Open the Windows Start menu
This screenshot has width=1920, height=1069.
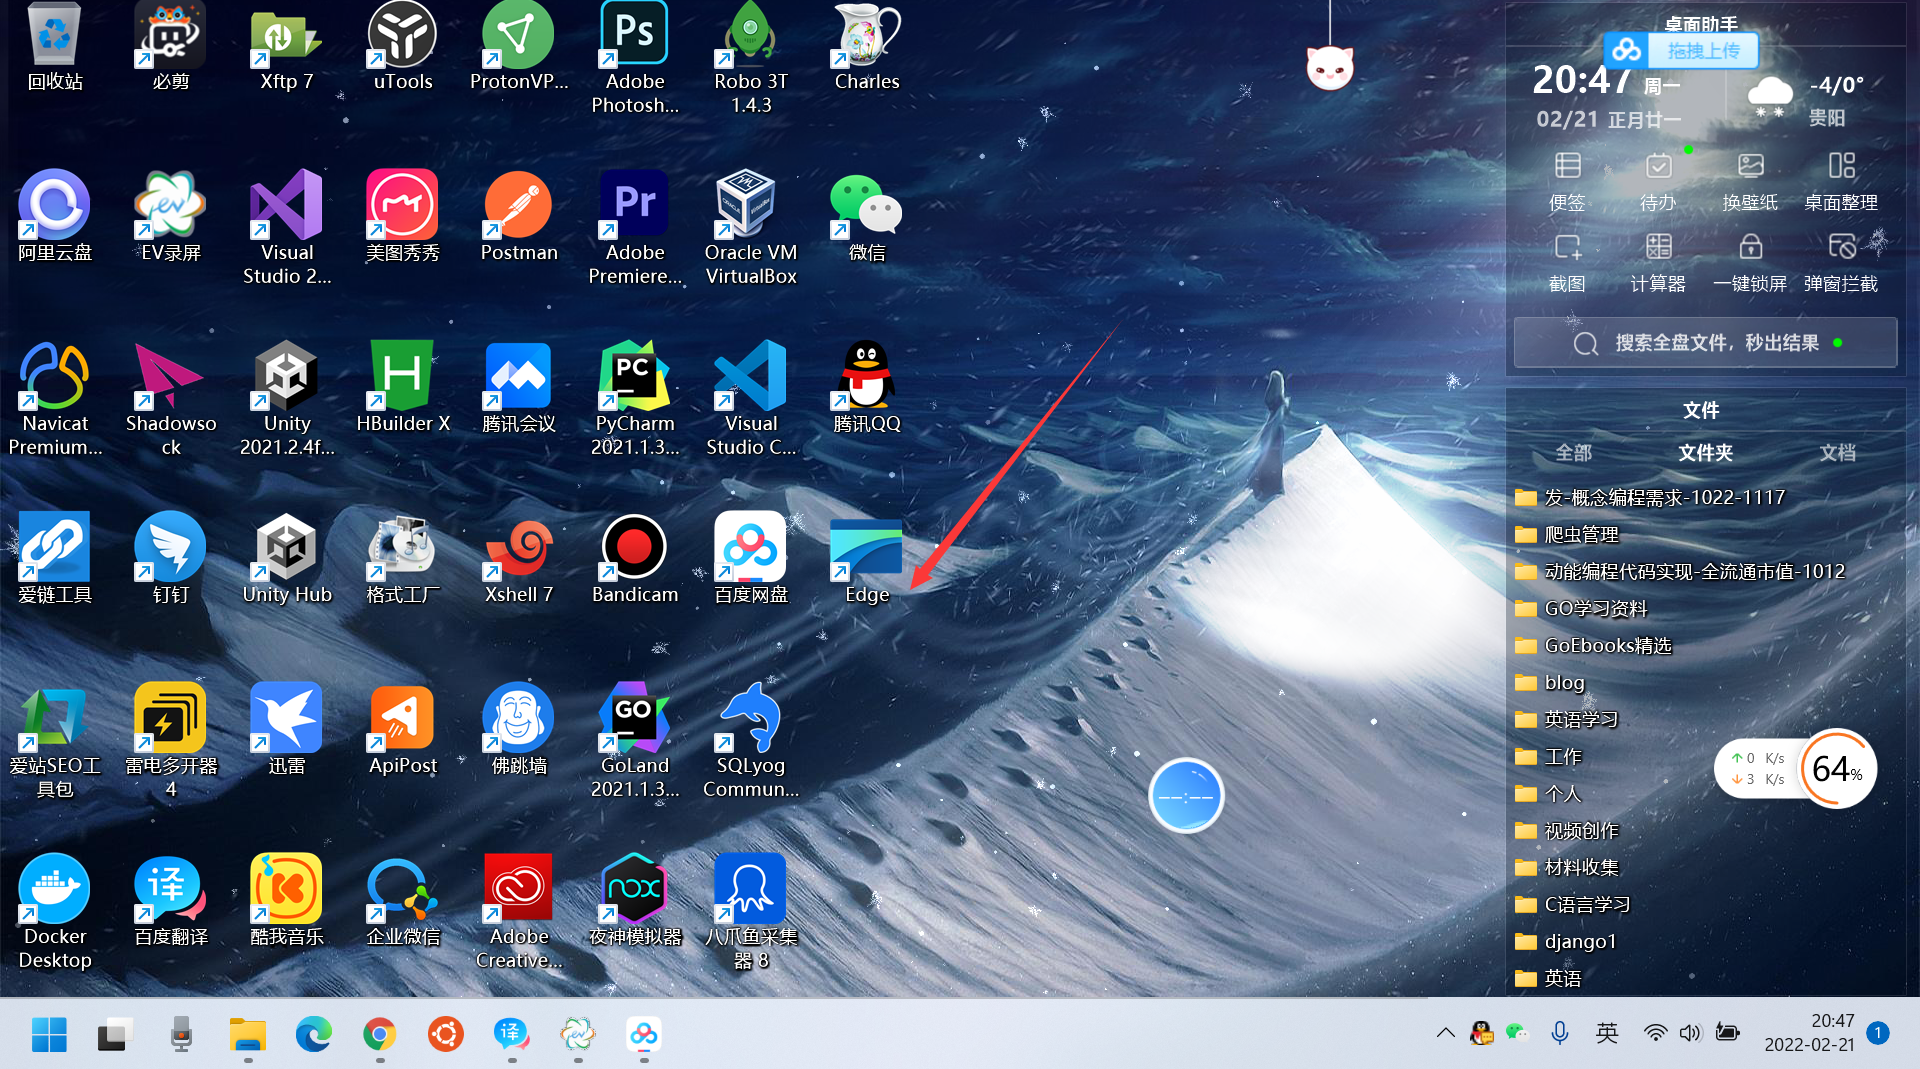click(x=49, y=1034)
